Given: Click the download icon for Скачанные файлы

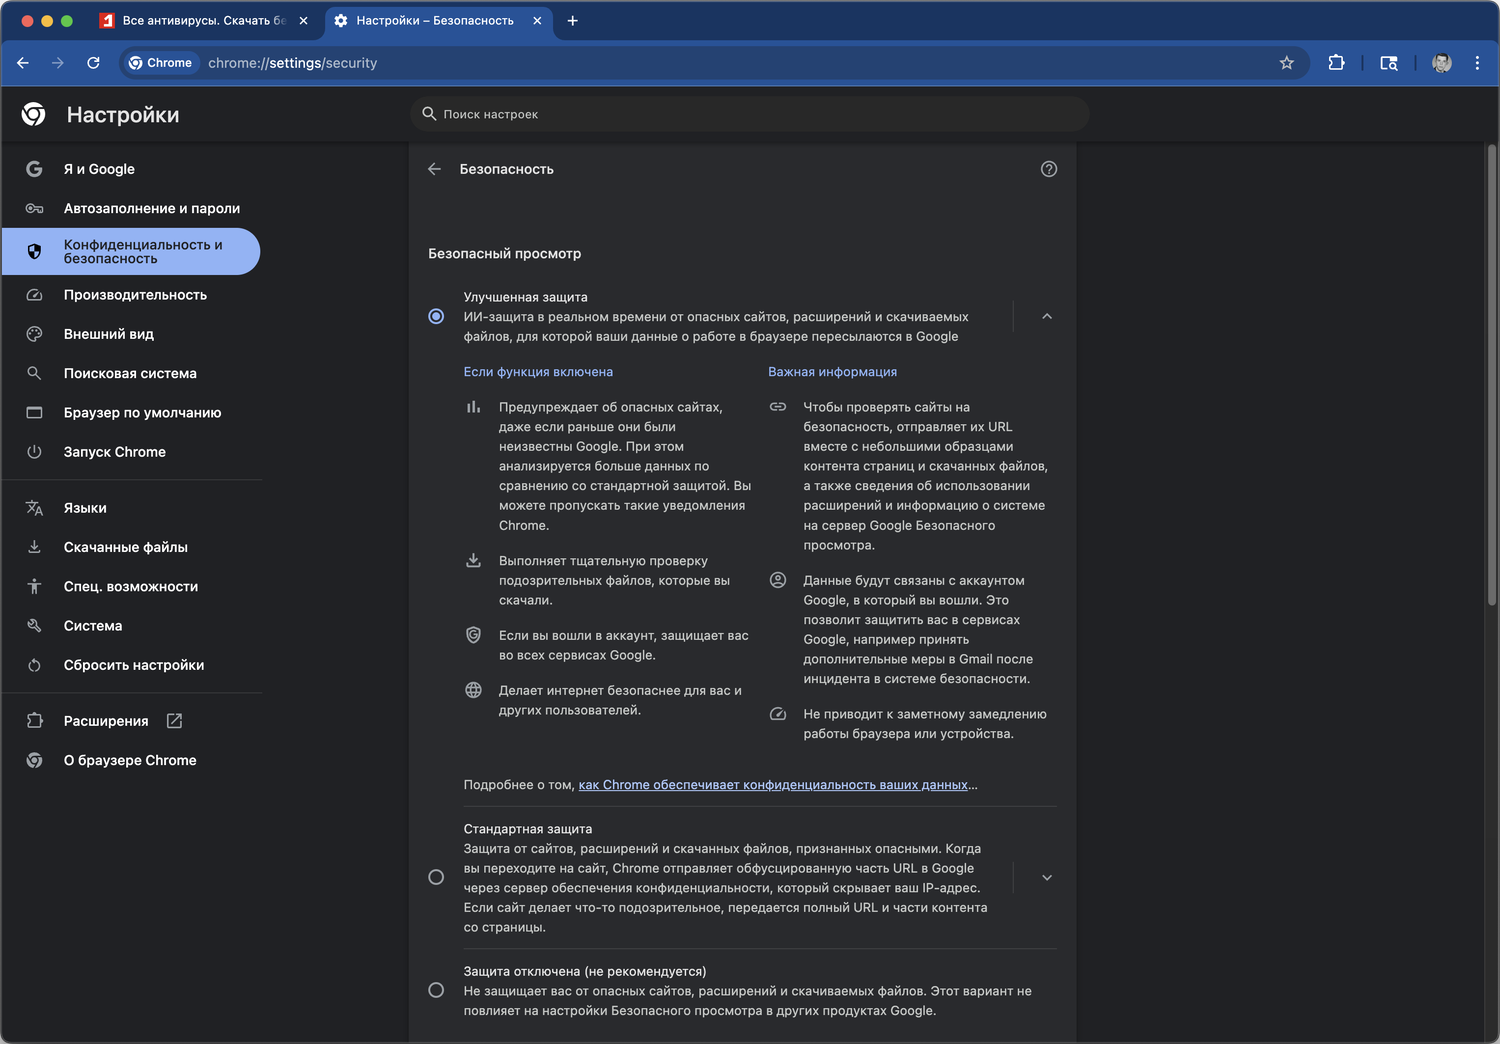Looking at the screenshot, I should [x=34, y=547].
